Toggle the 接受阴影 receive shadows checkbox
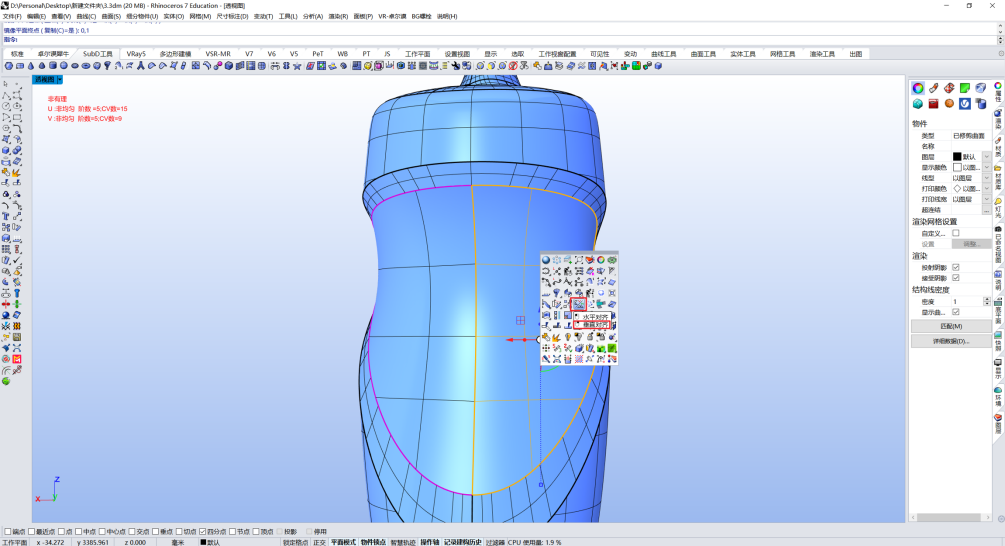 [x=956, y=278]
